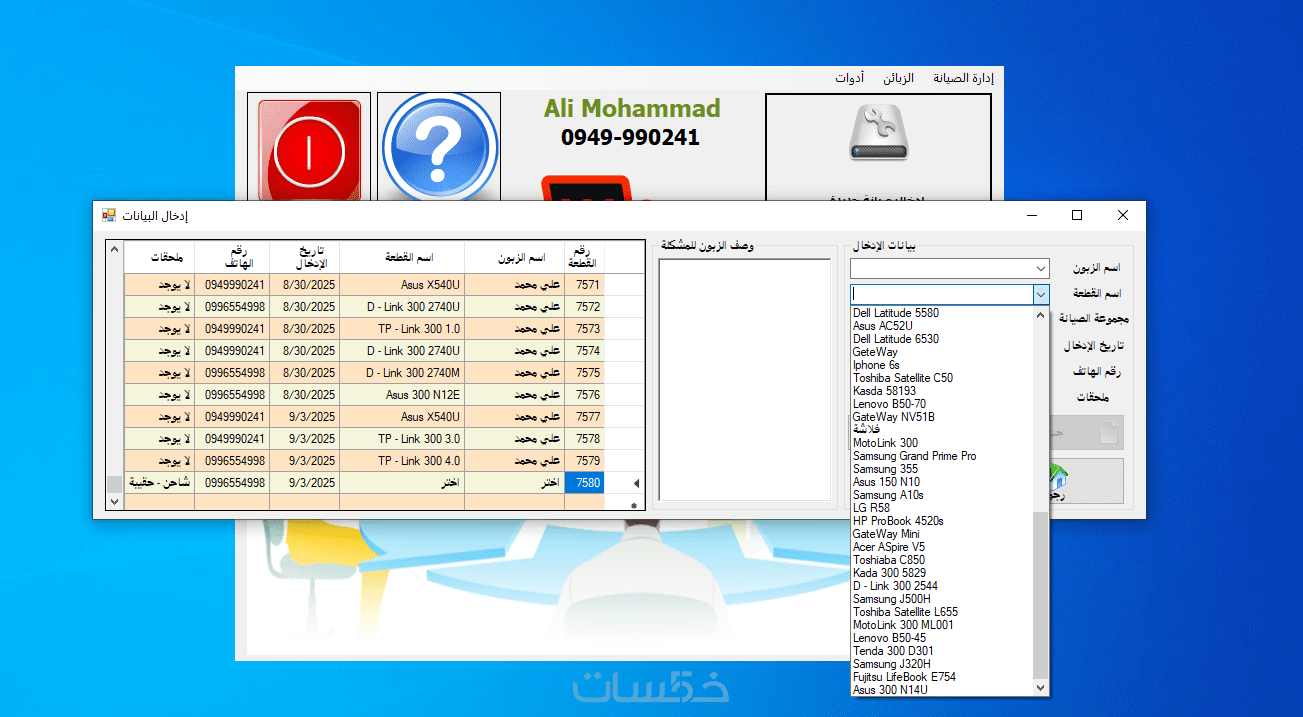
Task: Select cell with item number 7580
Action: pos(584,483)
